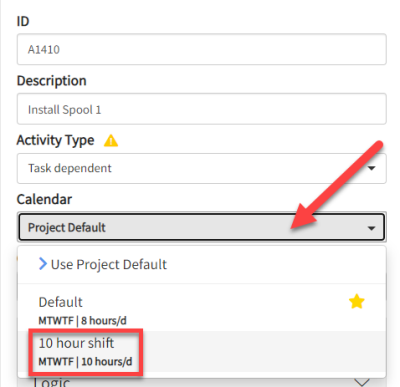Click the Calendar field label
400x387 pixels.
click(x=44, y=199)
